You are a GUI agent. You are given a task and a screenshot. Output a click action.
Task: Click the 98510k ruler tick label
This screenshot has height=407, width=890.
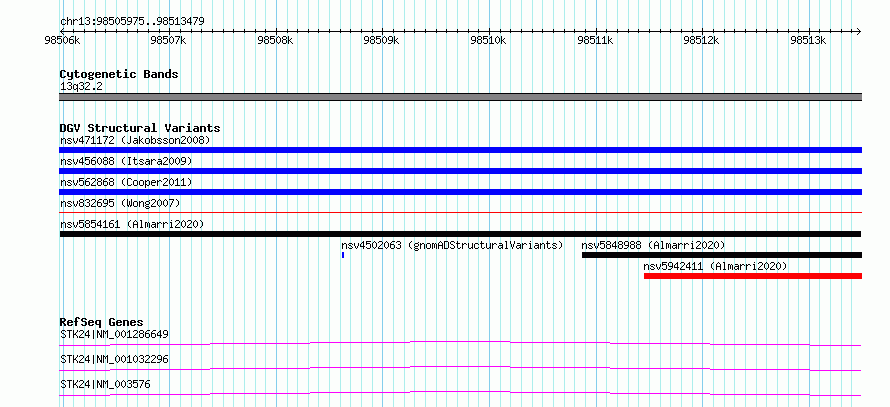point(489,41)
